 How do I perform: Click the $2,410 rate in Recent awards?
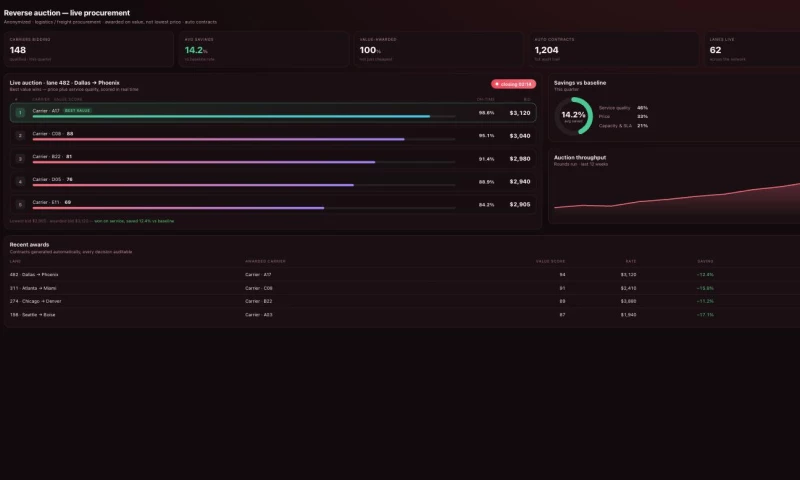629,288
